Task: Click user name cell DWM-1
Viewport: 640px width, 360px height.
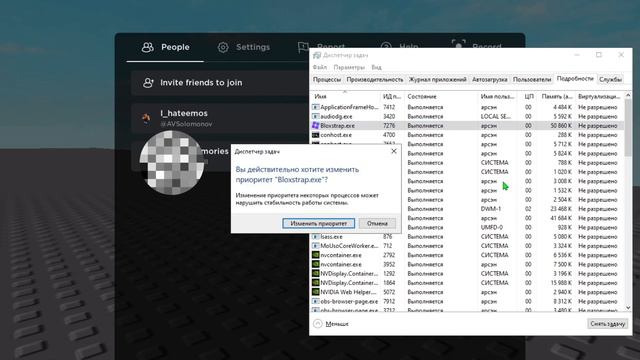Action: point(491,209)
